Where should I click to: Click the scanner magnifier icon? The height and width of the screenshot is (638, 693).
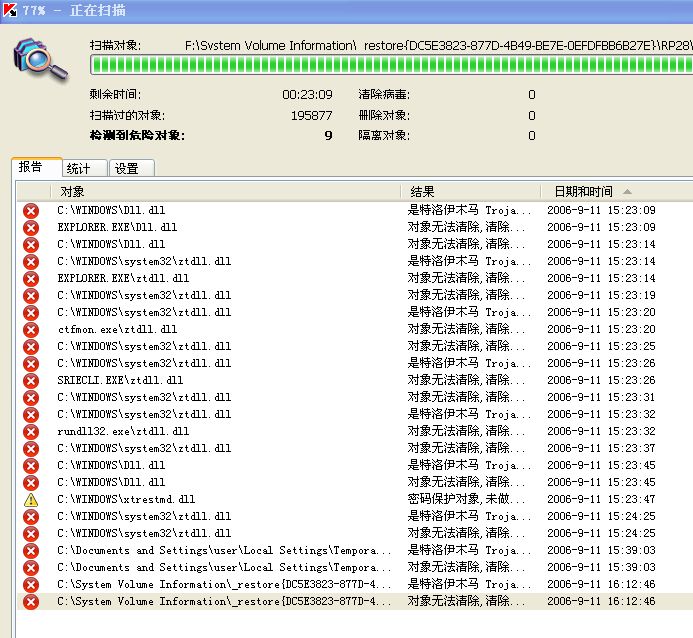click(x=40, y=60)
